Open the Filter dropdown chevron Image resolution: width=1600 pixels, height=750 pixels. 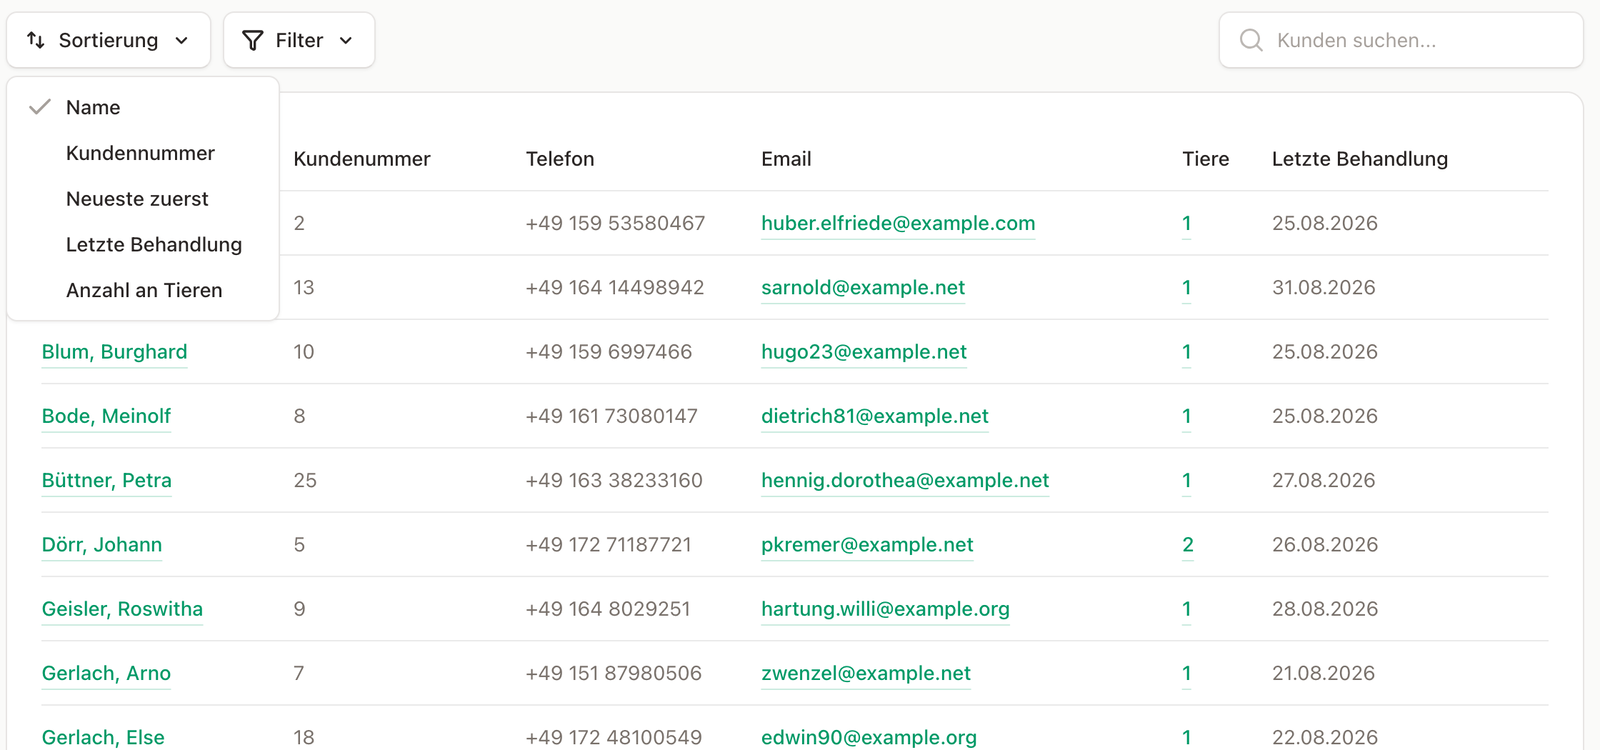(346, 40)
